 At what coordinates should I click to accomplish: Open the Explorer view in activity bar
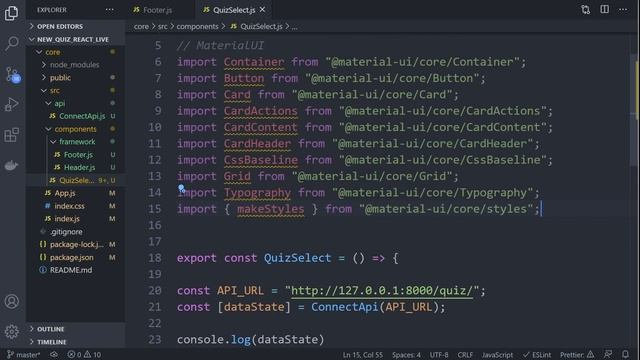(11, 13)
